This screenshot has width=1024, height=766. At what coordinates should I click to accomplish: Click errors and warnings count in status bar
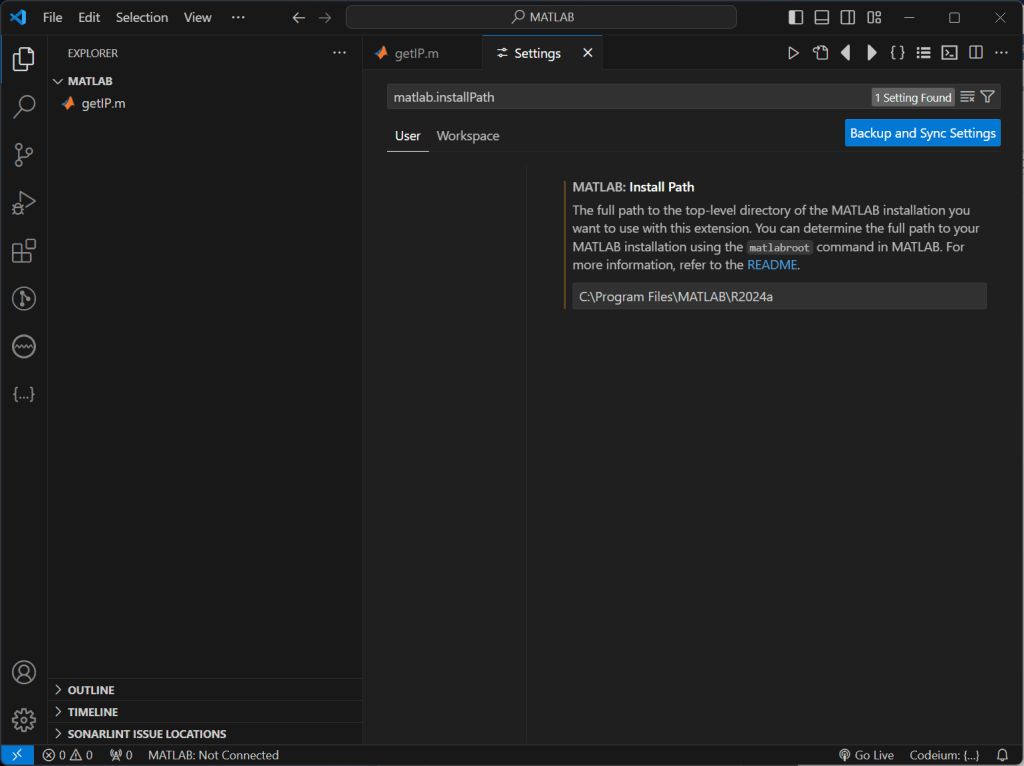coord(68,755)
